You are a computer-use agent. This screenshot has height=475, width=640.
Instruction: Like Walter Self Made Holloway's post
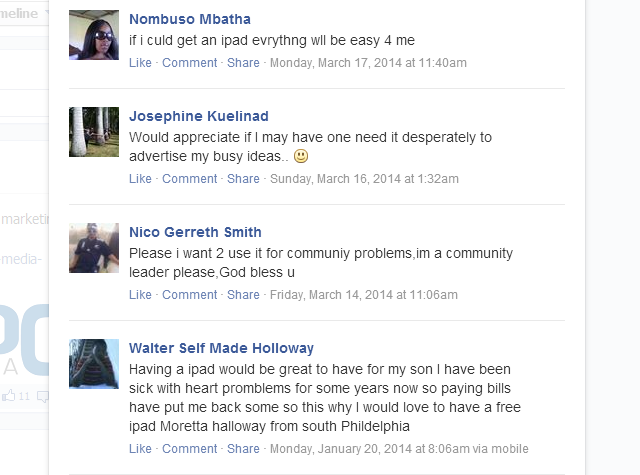click(x=140, y=449)
